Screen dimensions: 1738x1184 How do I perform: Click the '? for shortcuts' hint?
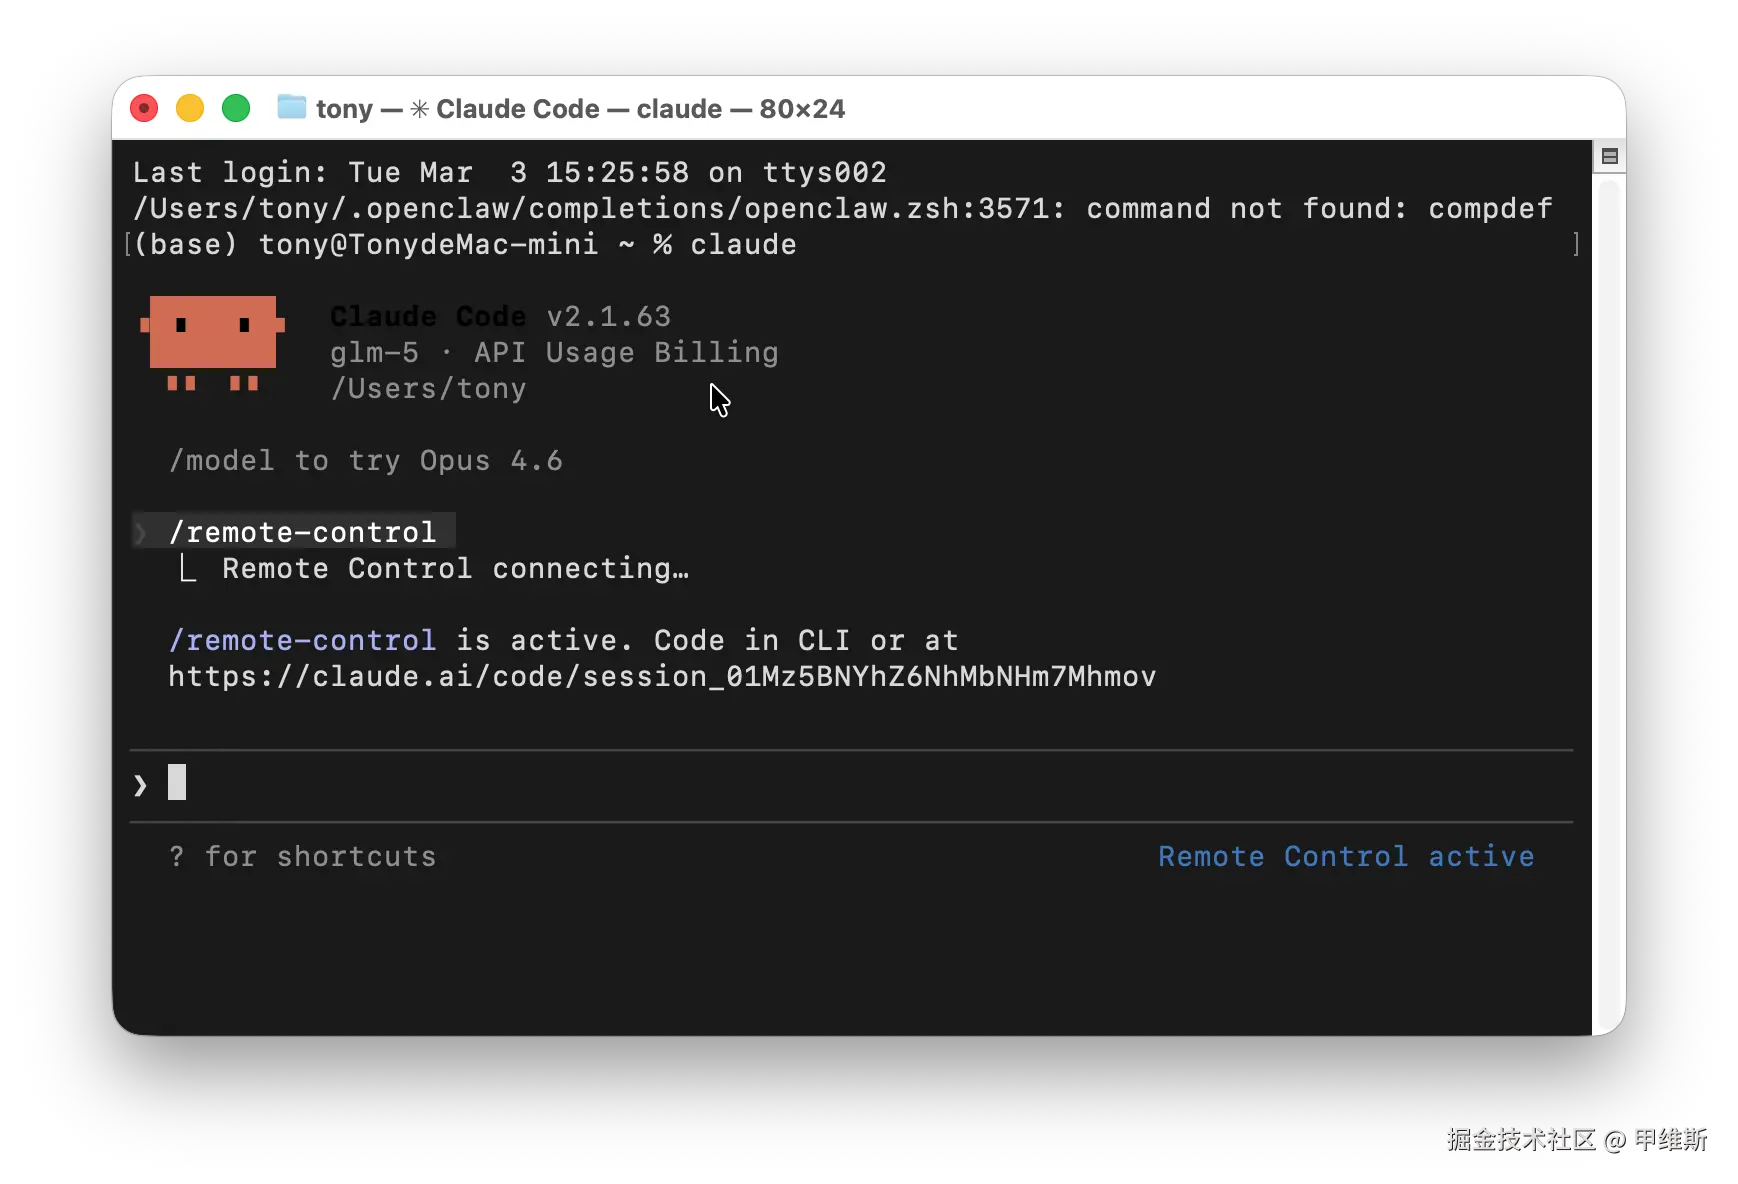point(303,857)
